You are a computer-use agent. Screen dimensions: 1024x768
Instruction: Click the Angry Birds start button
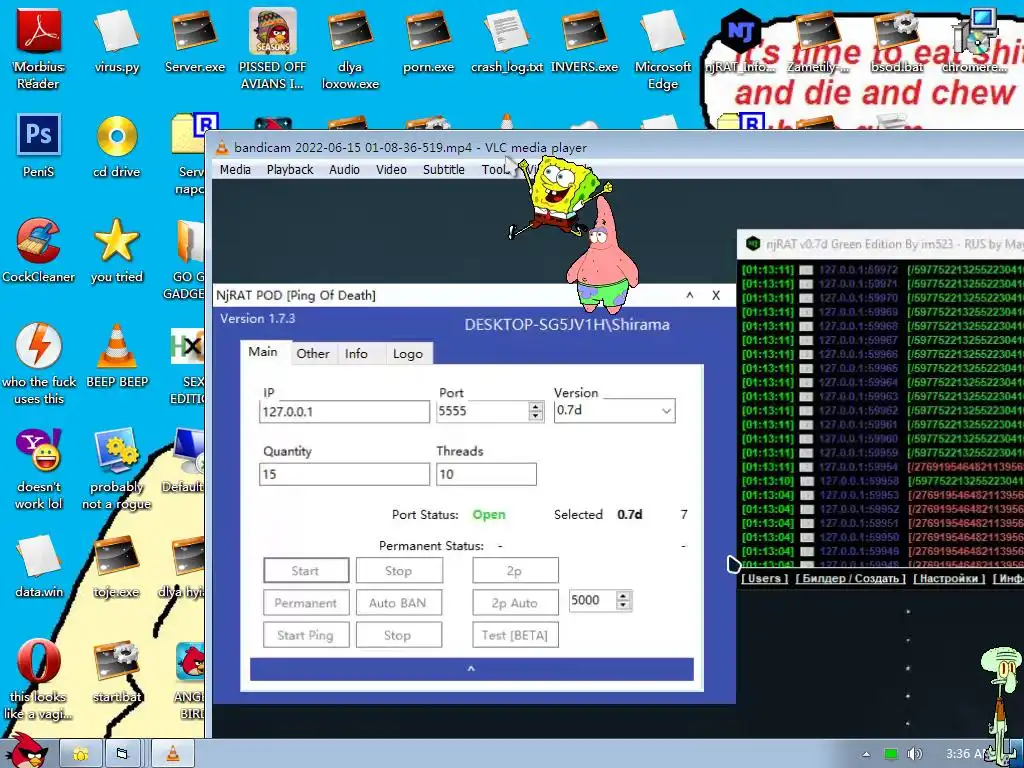click(26, 750)
